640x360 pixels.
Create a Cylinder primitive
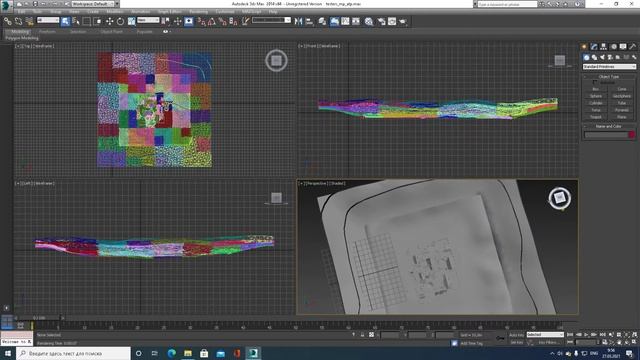(596, 103)
